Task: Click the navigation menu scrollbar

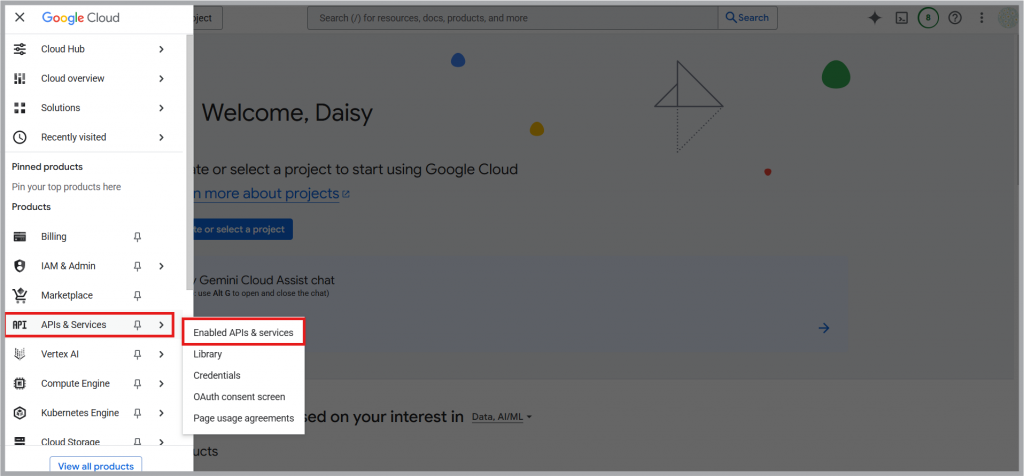Action: pos(189,163)
